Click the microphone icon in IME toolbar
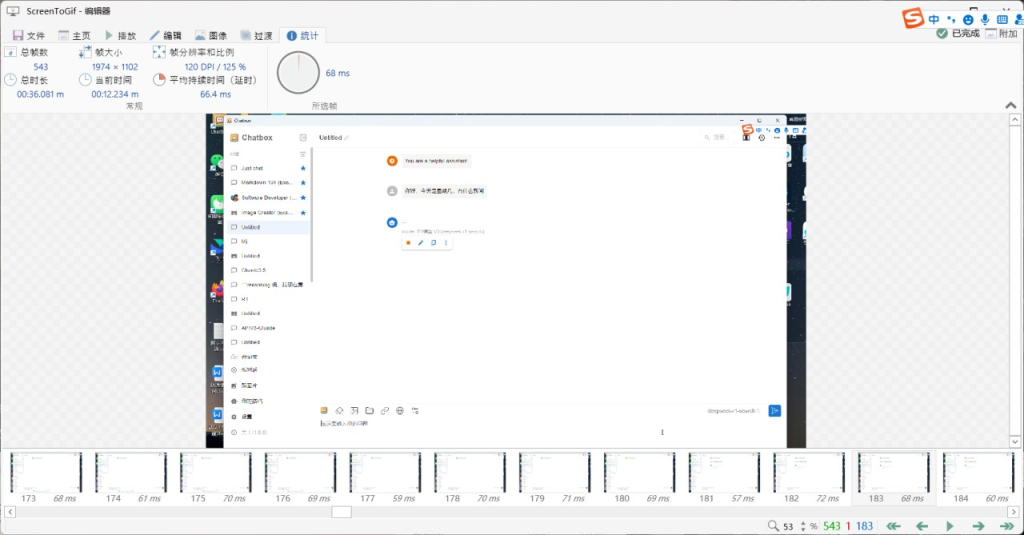The height and width of the screenshot is (535, 1024). coord(985,19)
